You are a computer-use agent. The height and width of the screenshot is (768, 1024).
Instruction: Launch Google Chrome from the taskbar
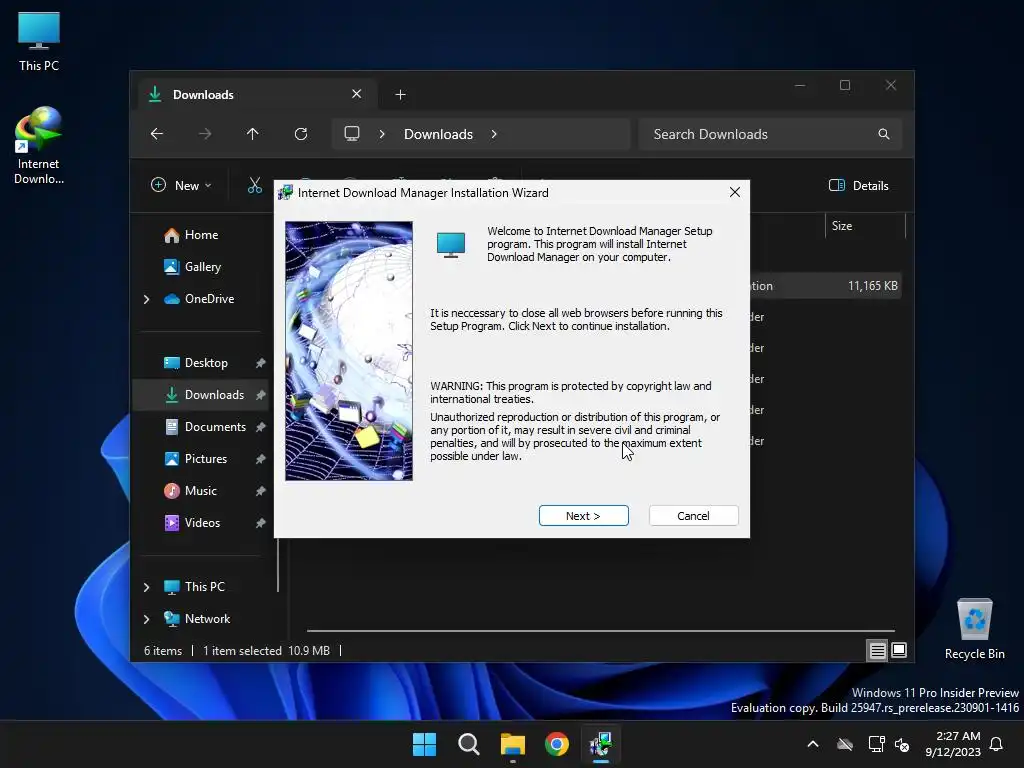click(556, 744)
